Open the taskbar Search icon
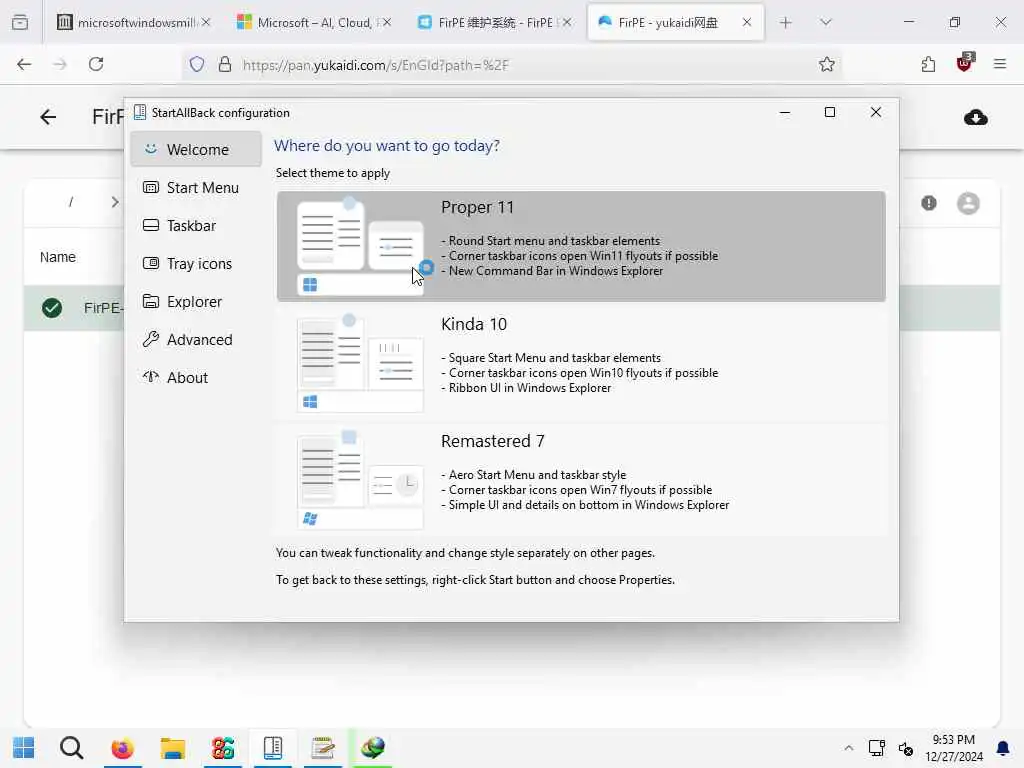The height and width of the screenshot is (768, 1024). (x=71, y=748)
